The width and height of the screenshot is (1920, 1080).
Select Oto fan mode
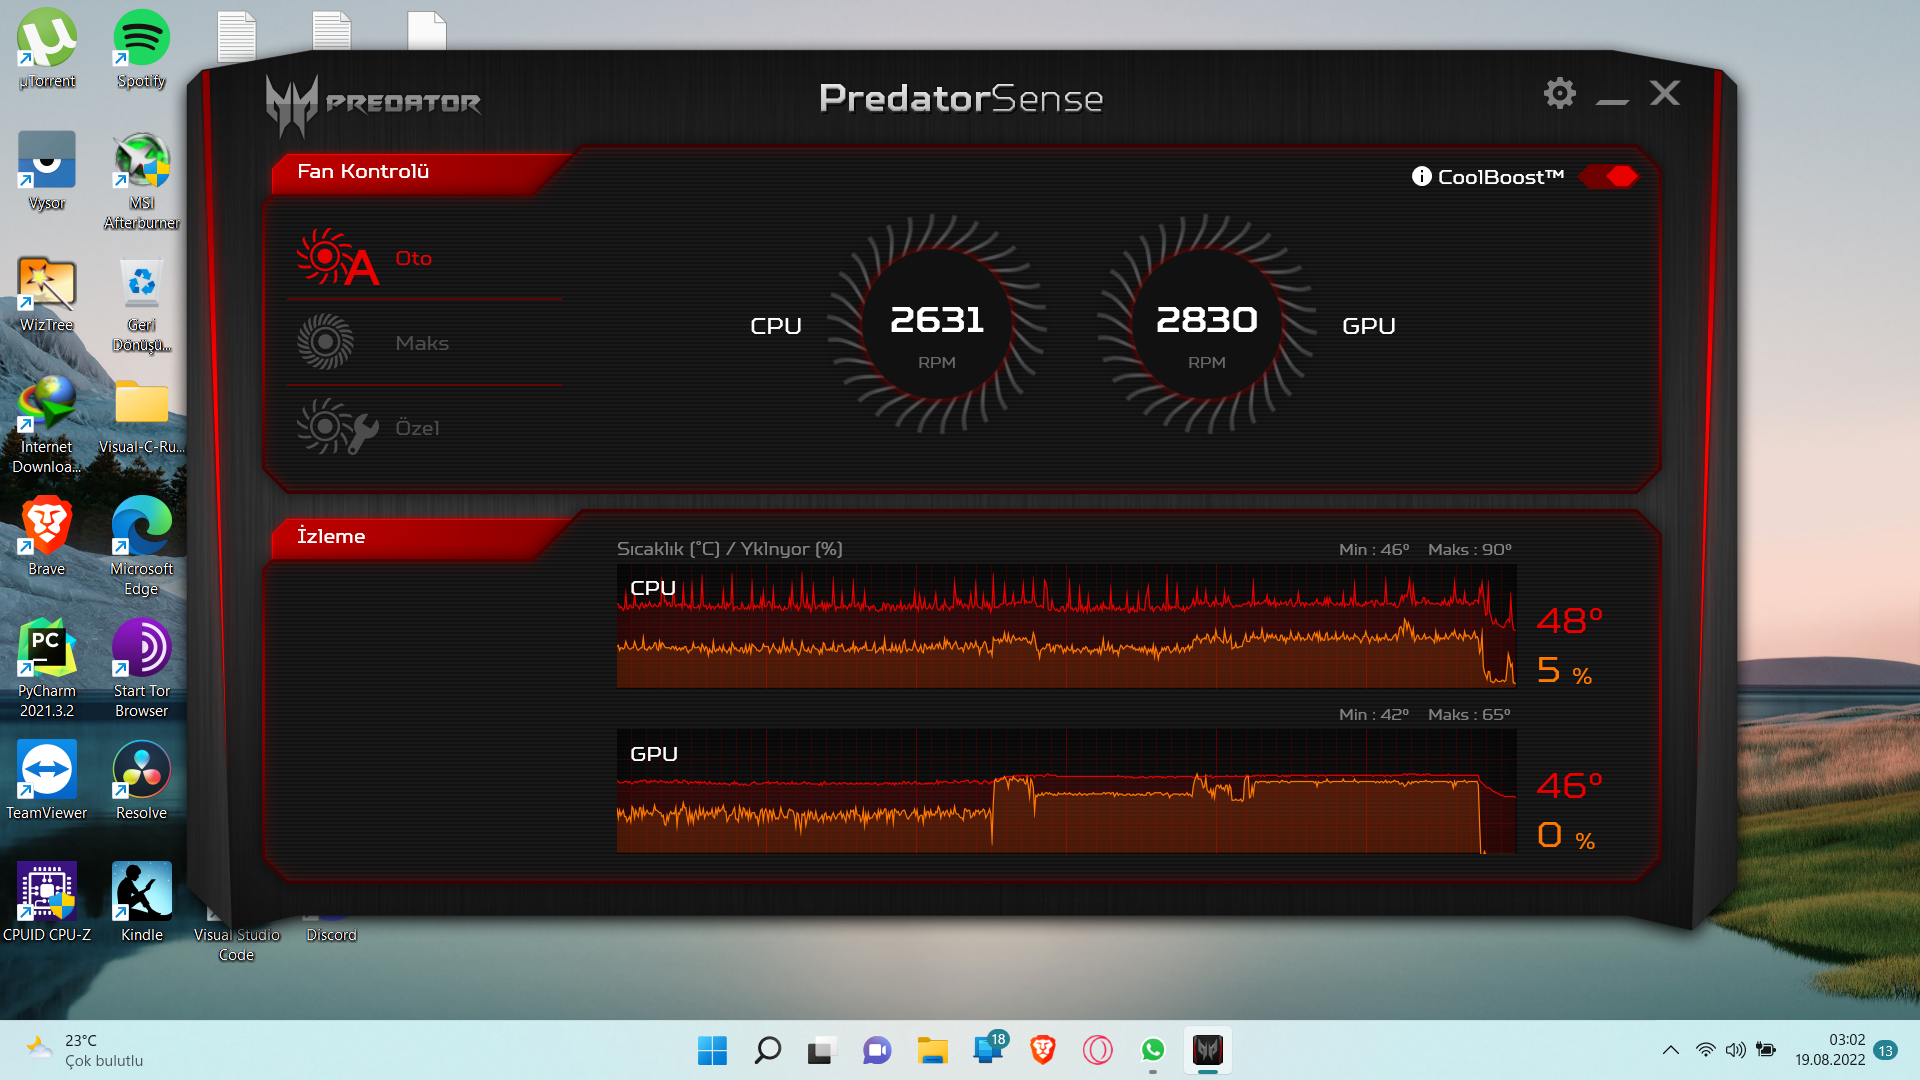coord(412,258)
